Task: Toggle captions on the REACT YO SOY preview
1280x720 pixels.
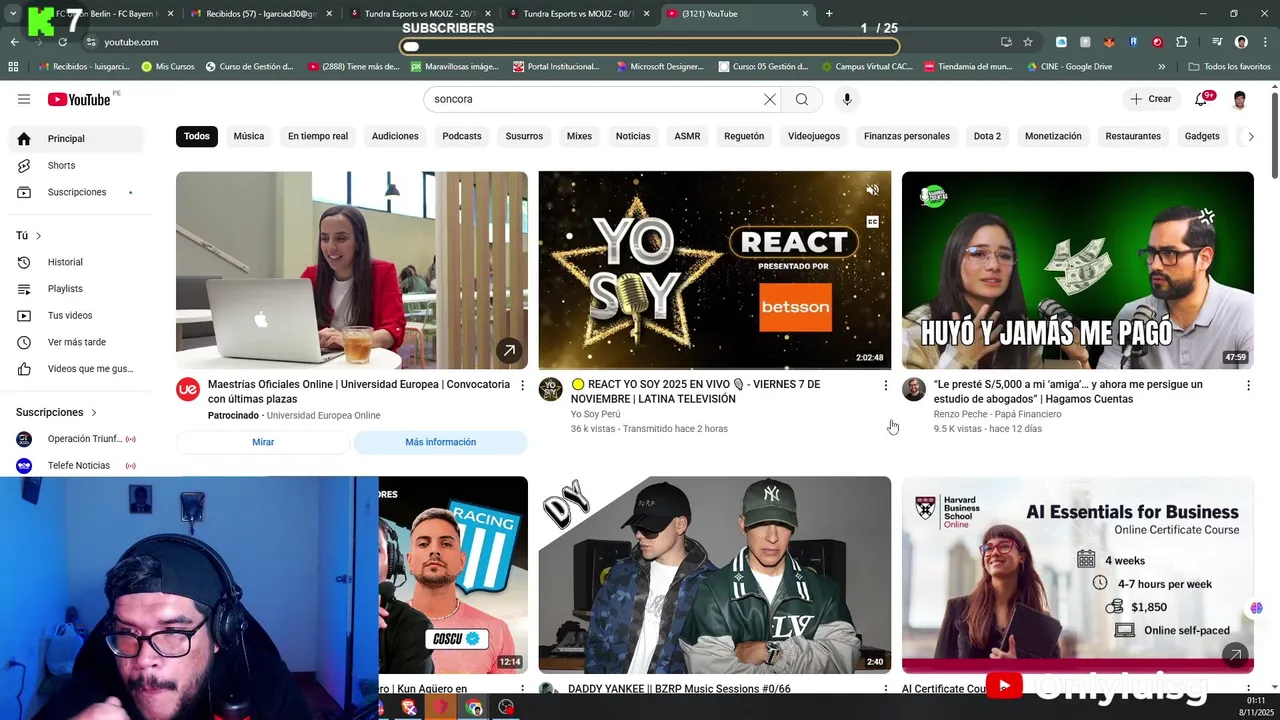Action: pos(872,222)
